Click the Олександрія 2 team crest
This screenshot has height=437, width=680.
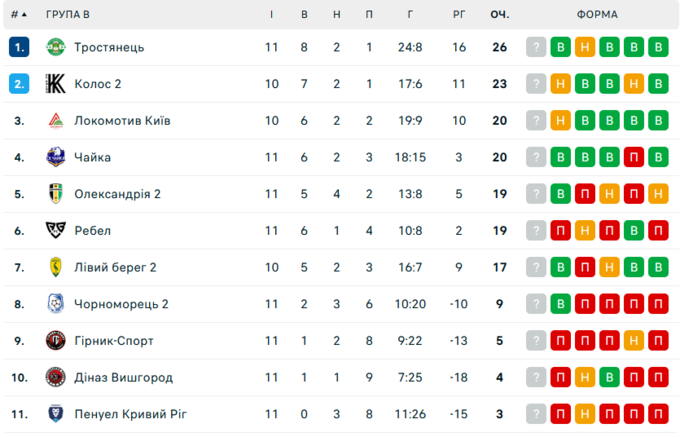point(55,194)
